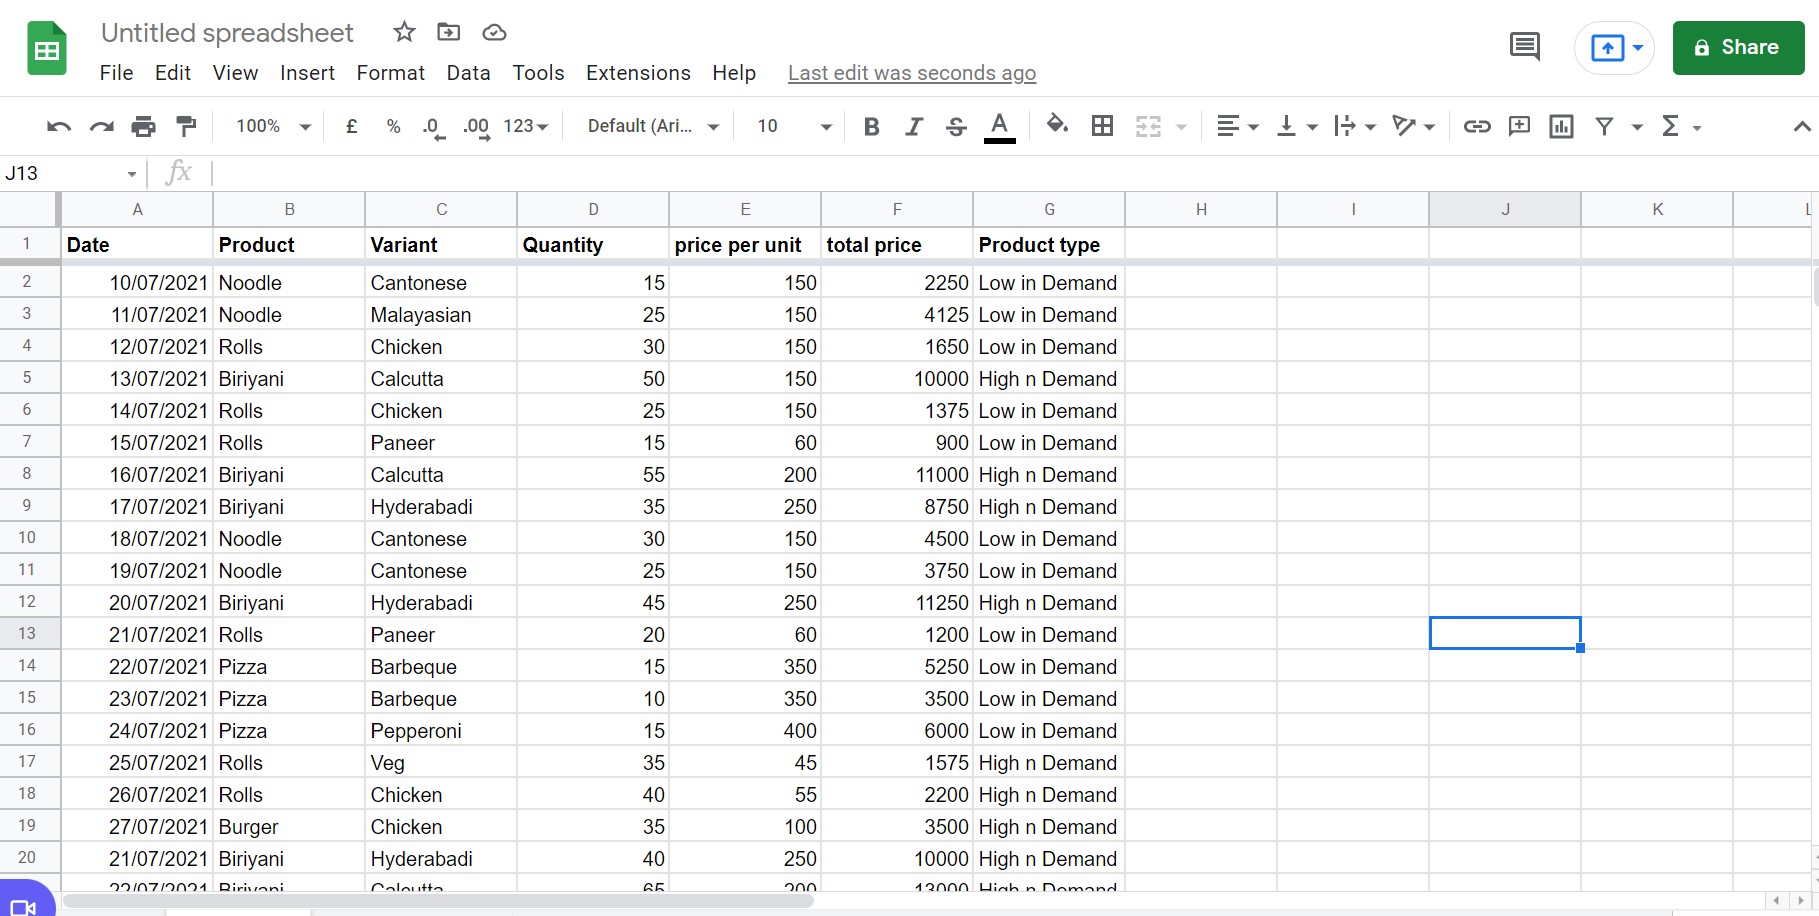Click the Insert link icon
The width and height of the screenshot is (1819, 916).
click(x=1477, y=126)
